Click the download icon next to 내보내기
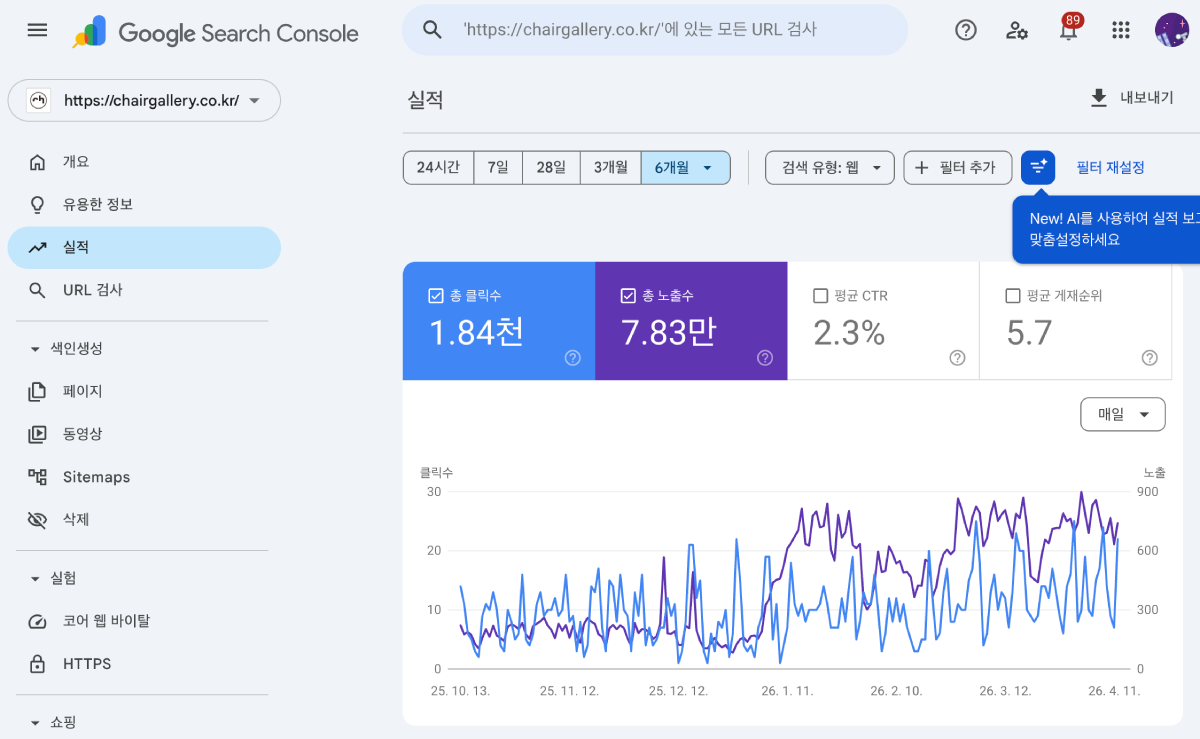This screenshot has width=1200, height=739. point(1099,98)
